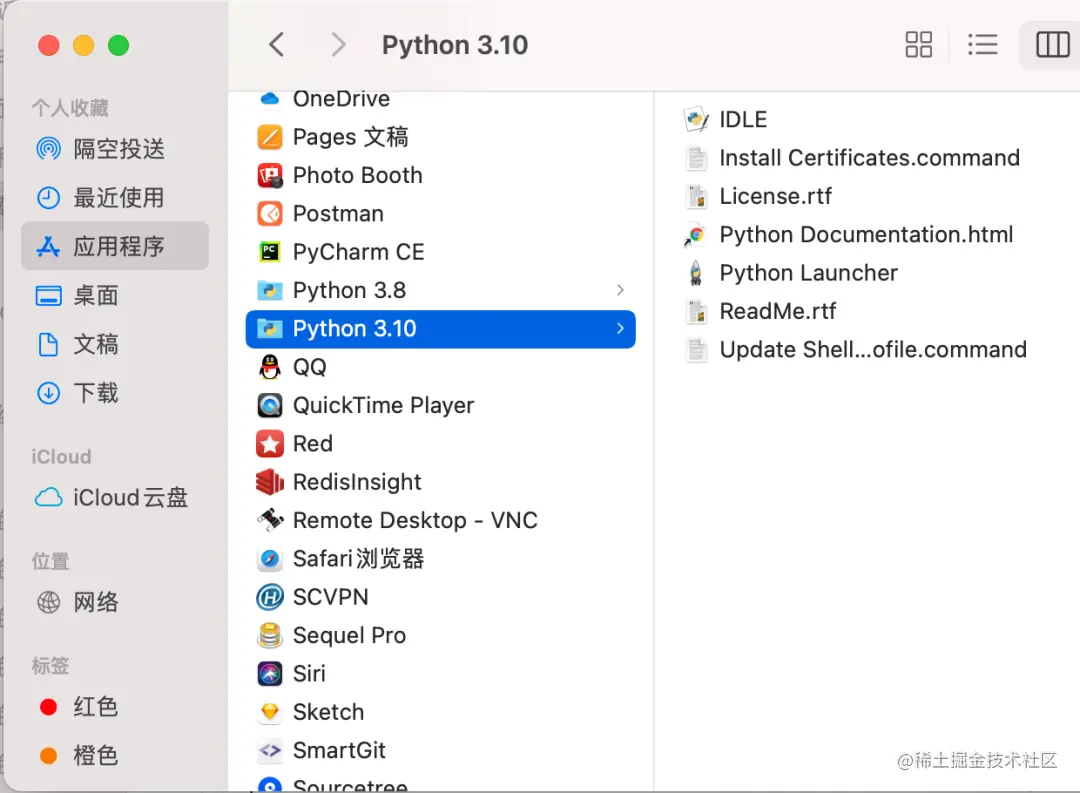This screenshot has height=793, width=1080.
Task: Switch to list view
Action: (983, 45)
